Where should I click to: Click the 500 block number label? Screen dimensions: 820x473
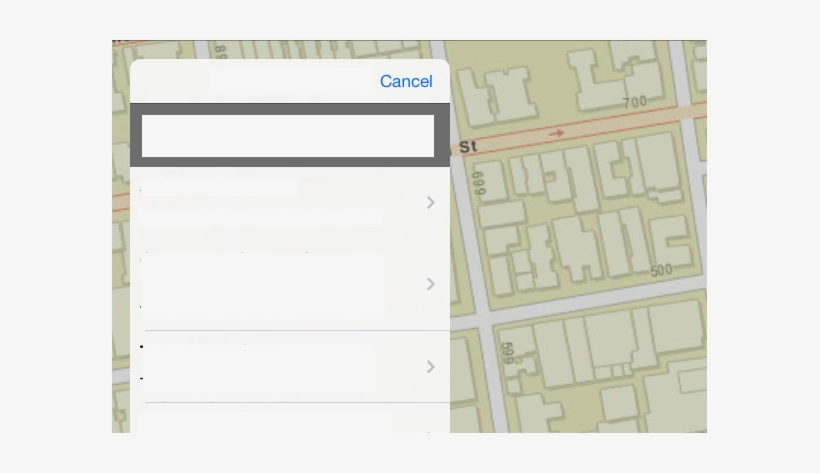point(661,270)
